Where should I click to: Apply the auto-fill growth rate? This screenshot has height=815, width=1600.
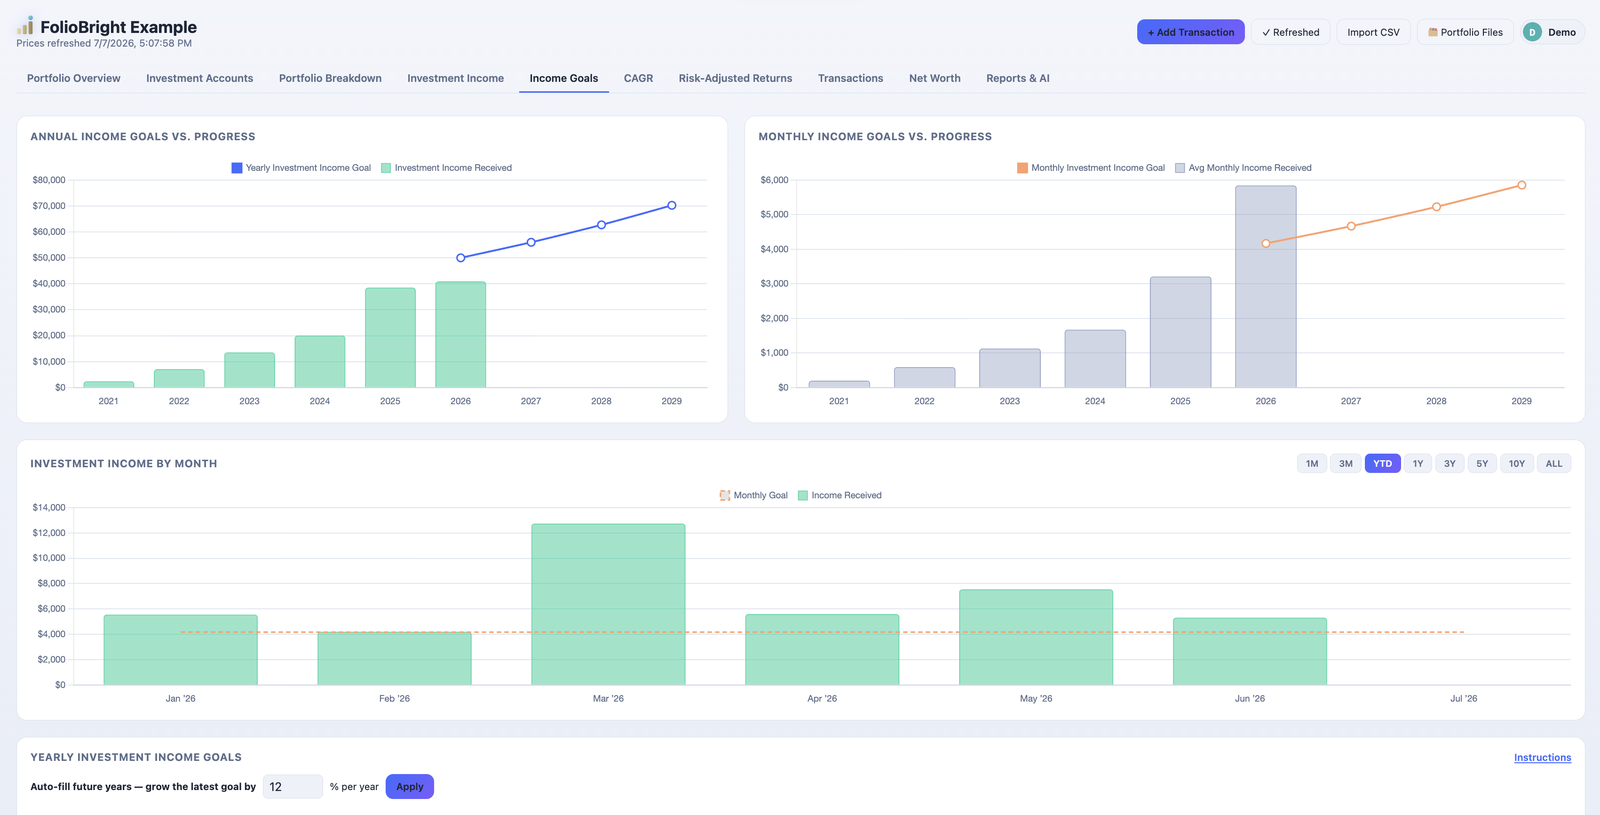coord(409,787)
